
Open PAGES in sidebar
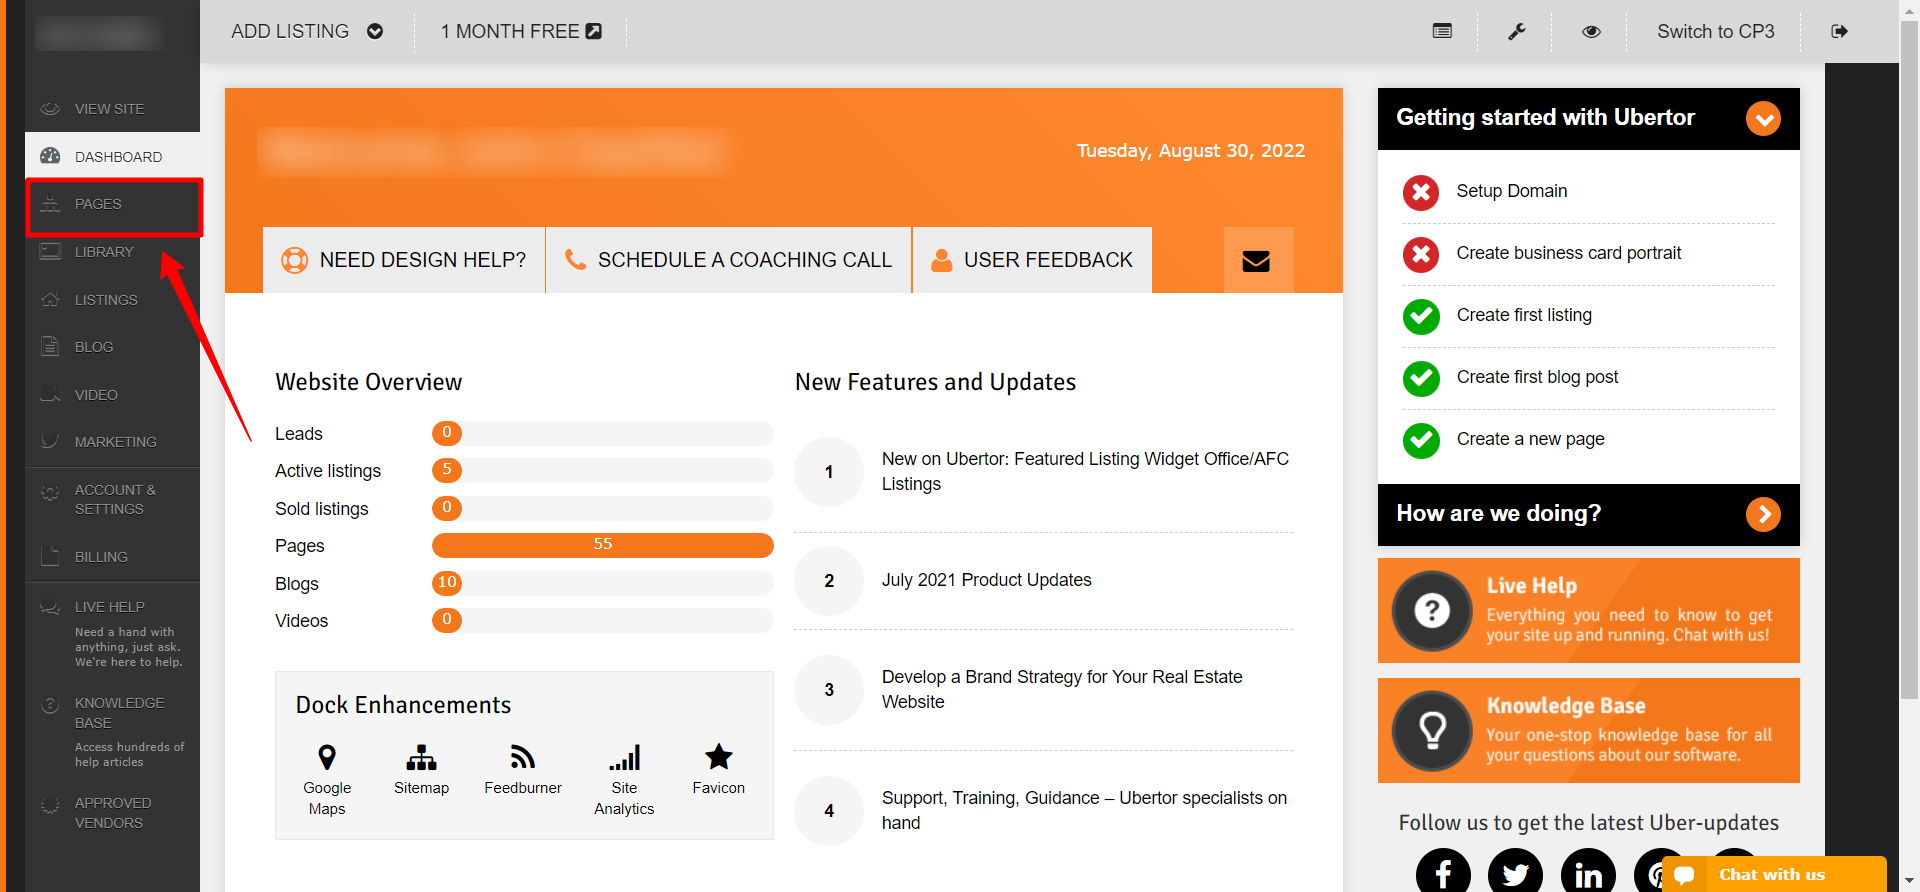[114, 205]
